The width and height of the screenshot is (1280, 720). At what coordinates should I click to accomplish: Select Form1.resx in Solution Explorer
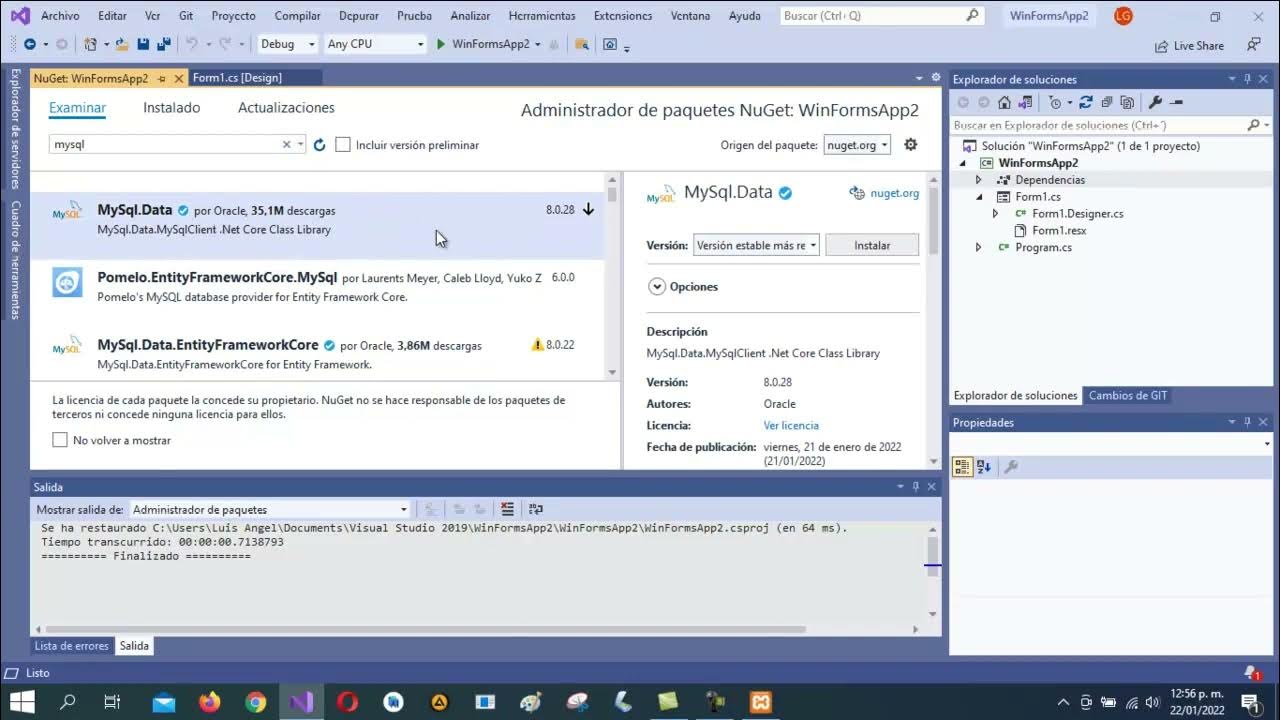tap(1059, 231)
